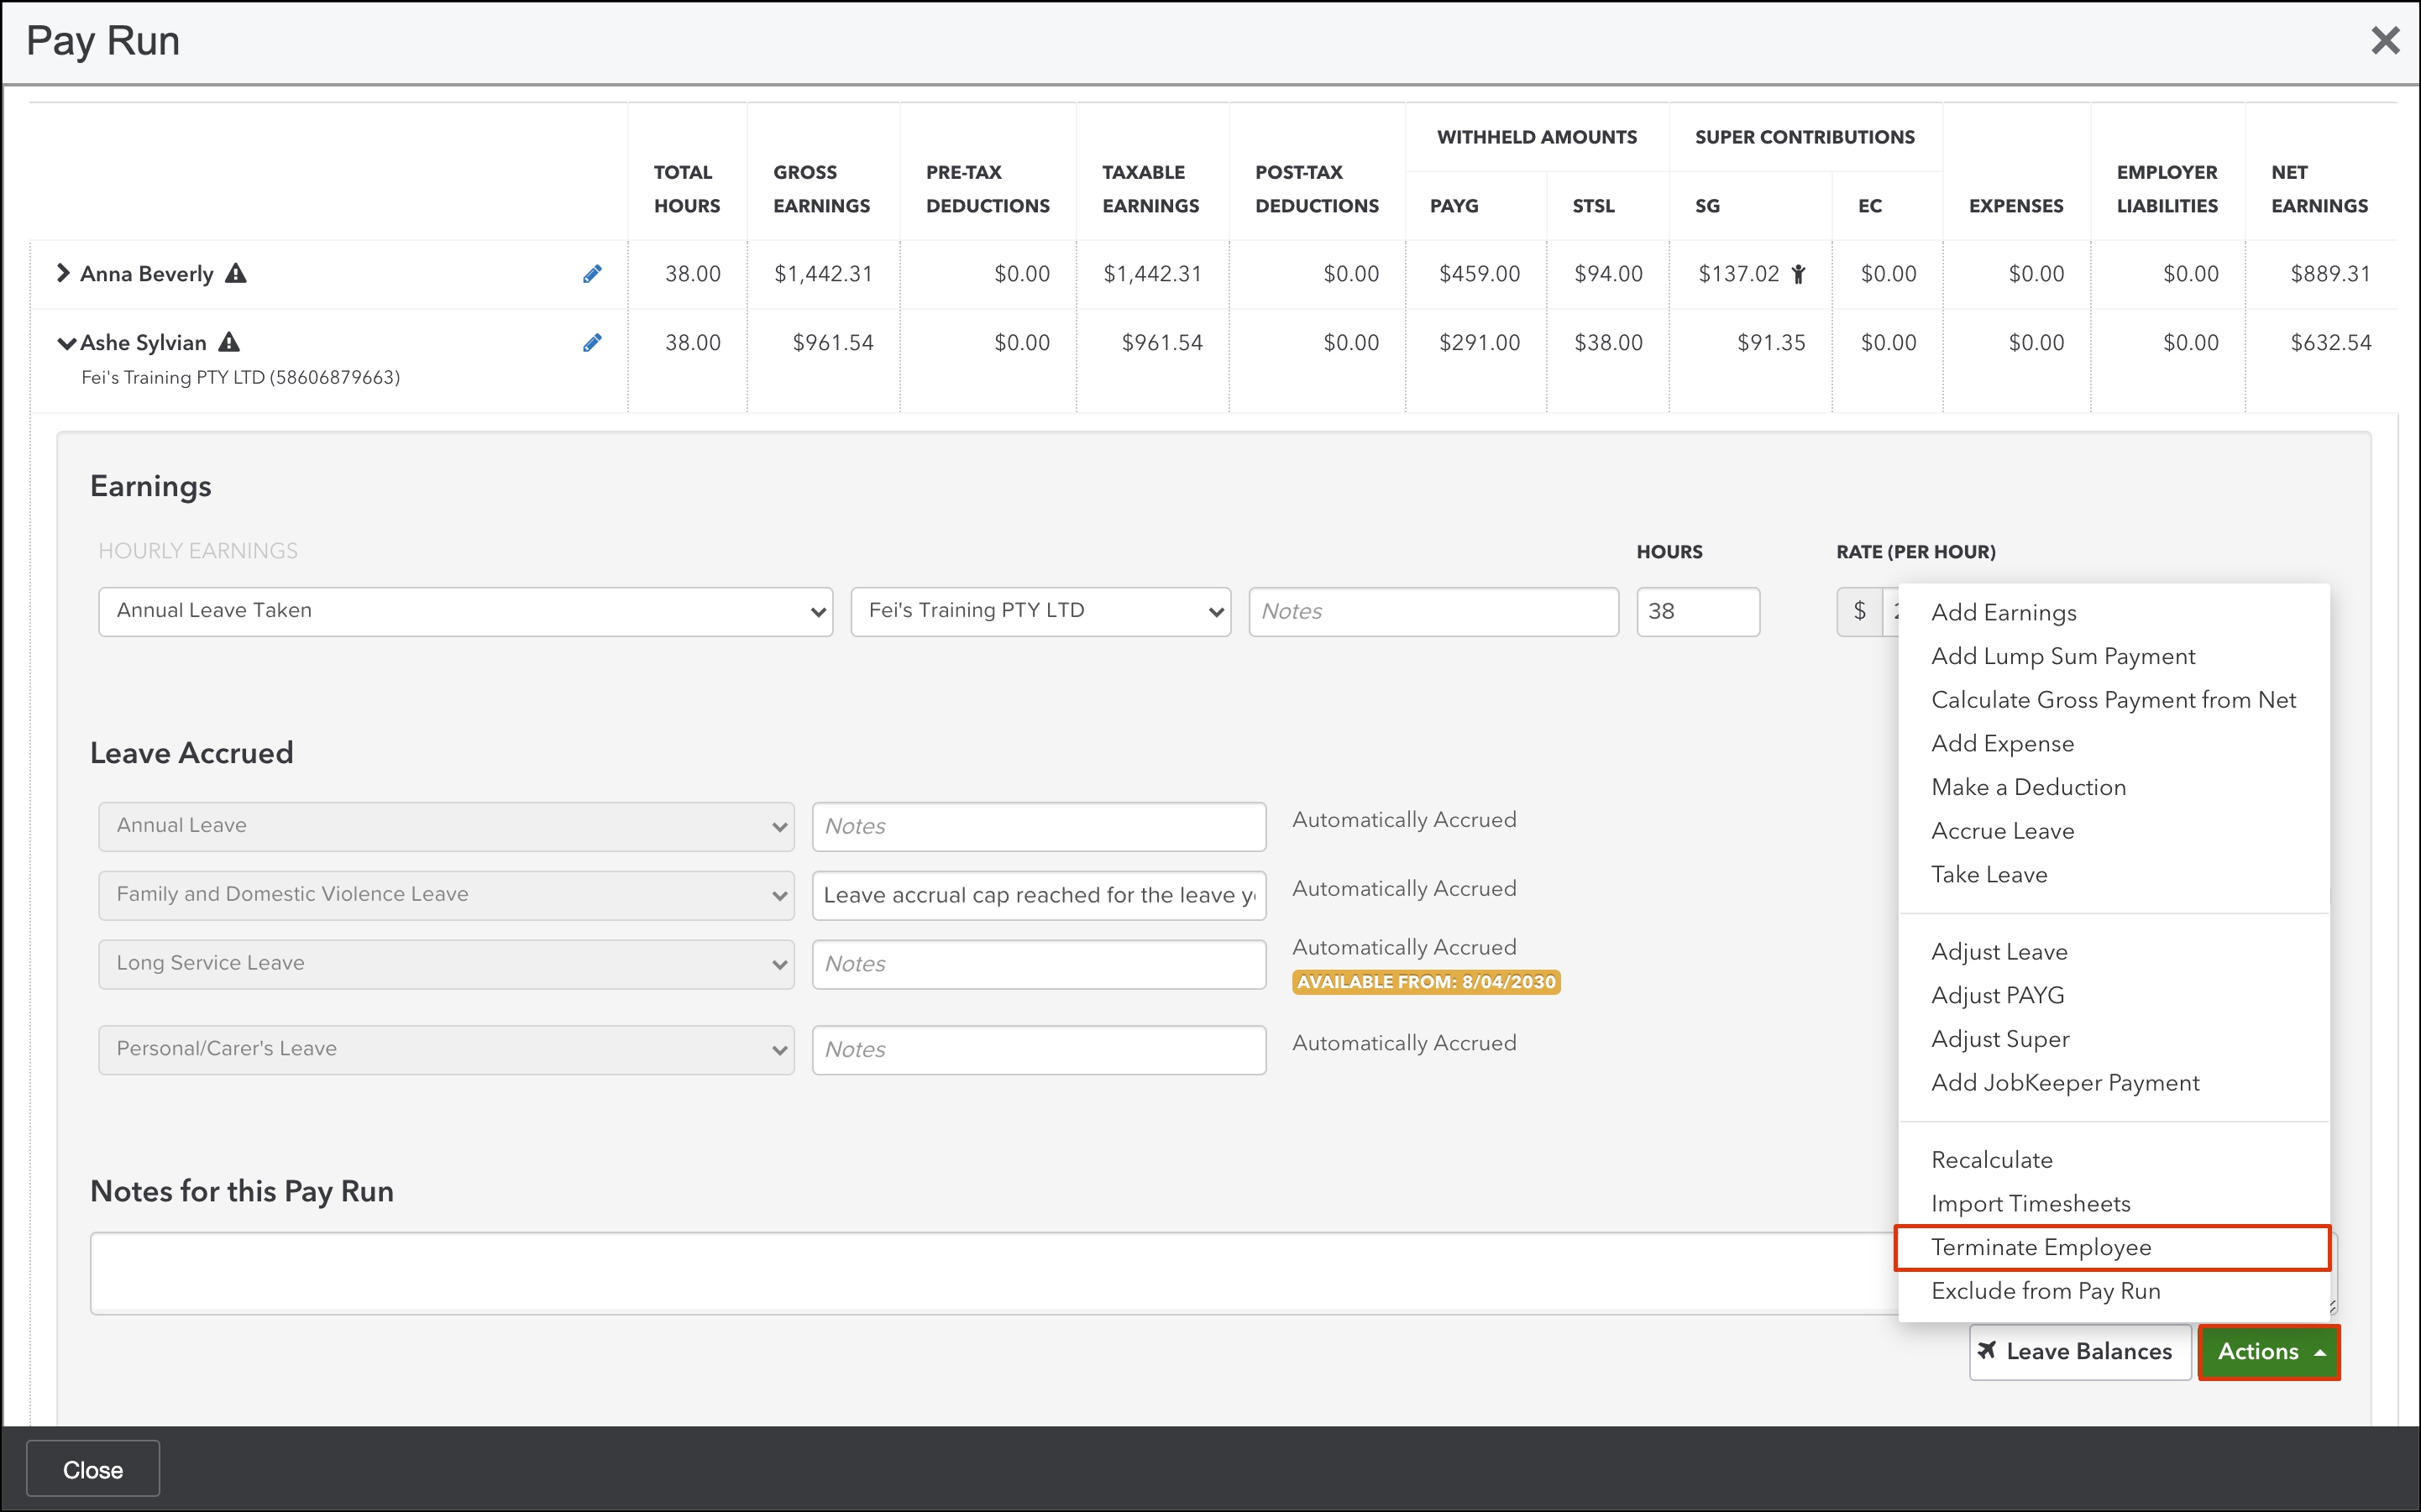2421x1512 pixels.
Task: Choose Exclude from Pay Run option
Action: (x=2045, y=1291)
